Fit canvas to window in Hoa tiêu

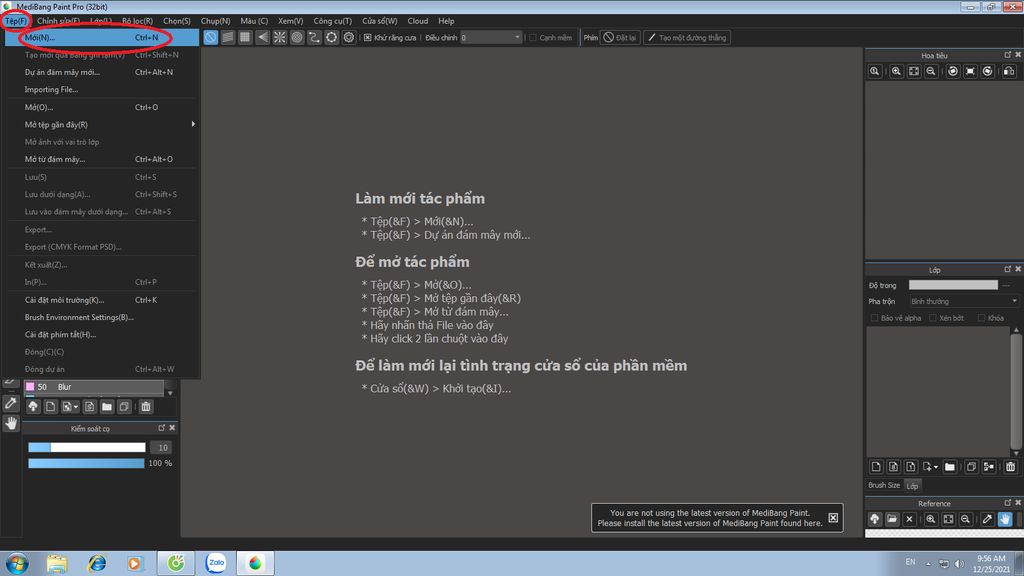coord(914,71)
